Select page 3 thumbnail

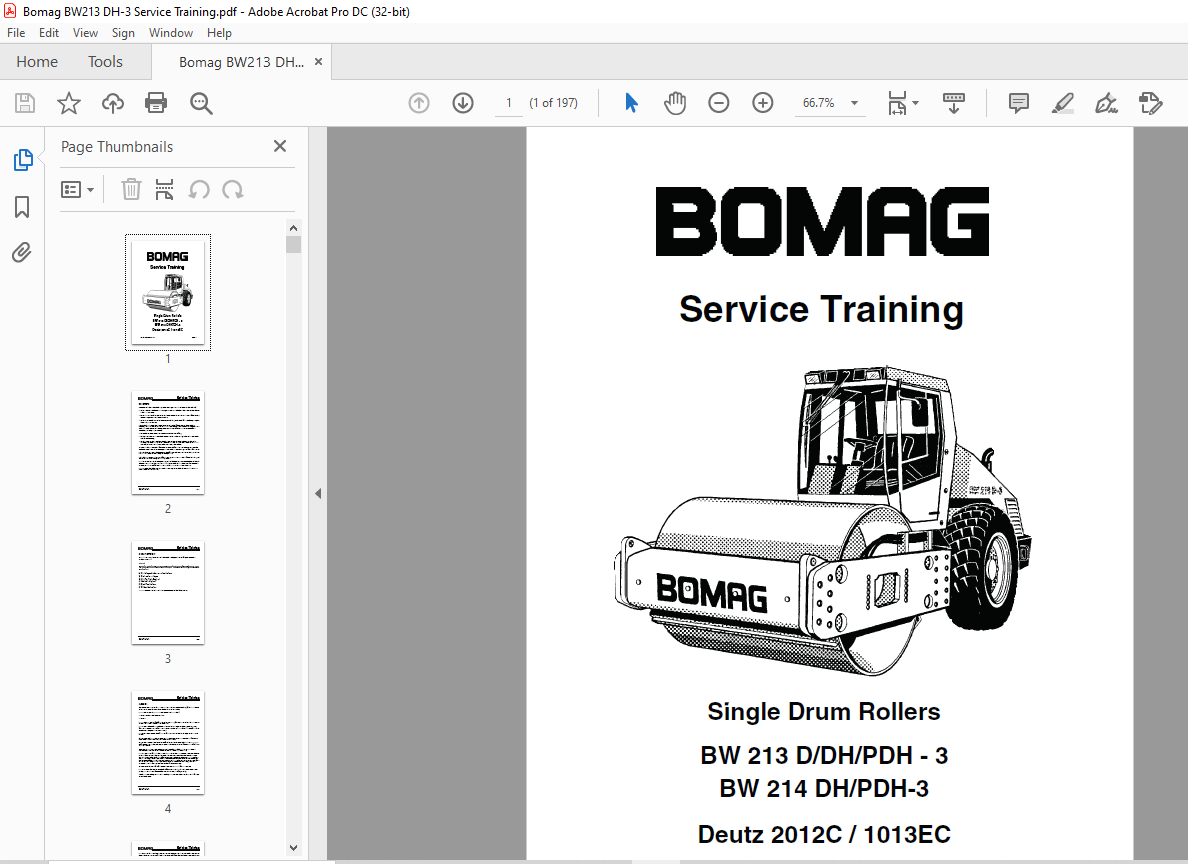pyautogui.click(x=167, y=593)
